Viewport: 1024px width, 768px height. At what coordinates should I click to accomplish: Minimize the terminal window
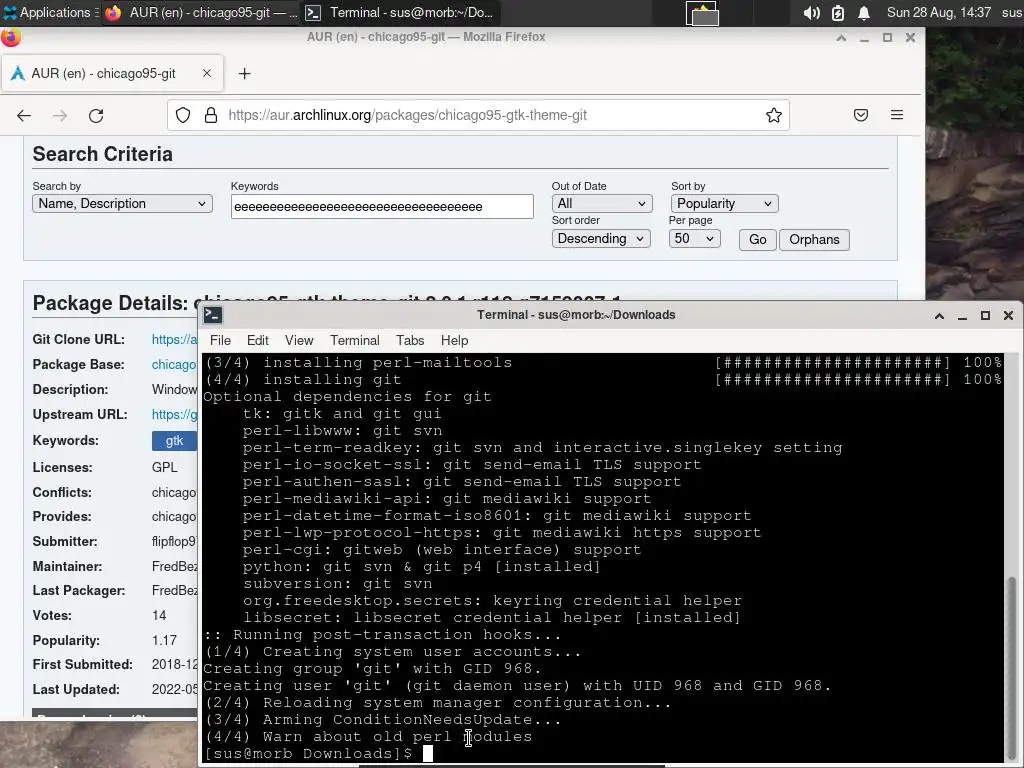click(x=962, y=316)
